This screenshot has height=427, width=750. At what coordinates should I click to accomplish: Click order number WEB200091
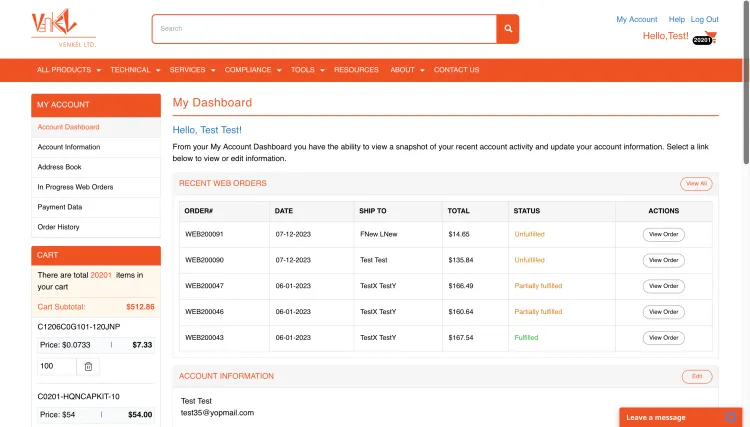pos(204,234)
